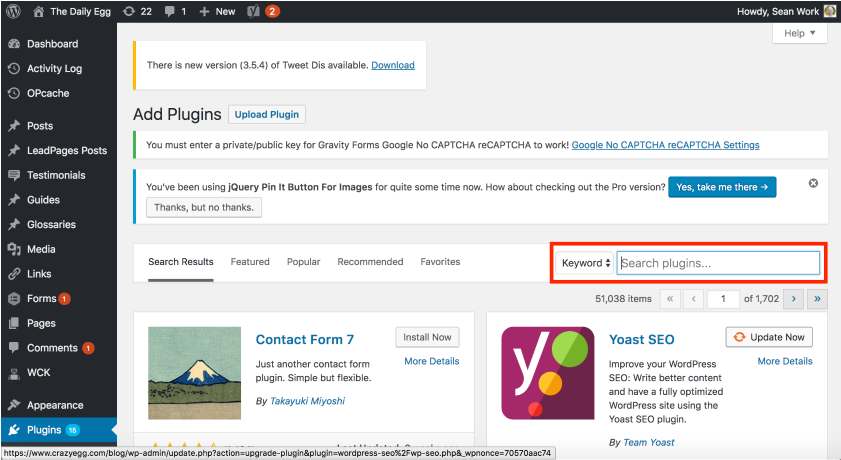View More Details for Contact Form 7
Screen dimensions: 841x460
(432, 361)
